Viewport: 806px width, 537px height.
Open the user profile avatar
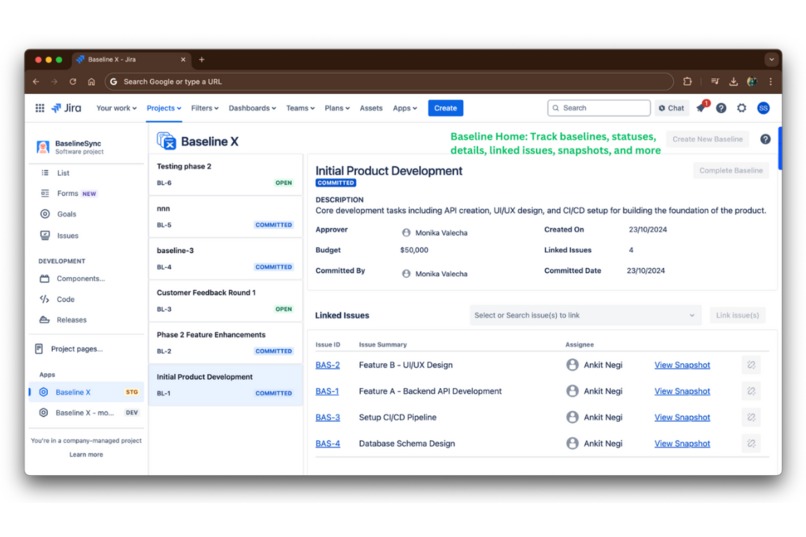(x=763, y=108)
